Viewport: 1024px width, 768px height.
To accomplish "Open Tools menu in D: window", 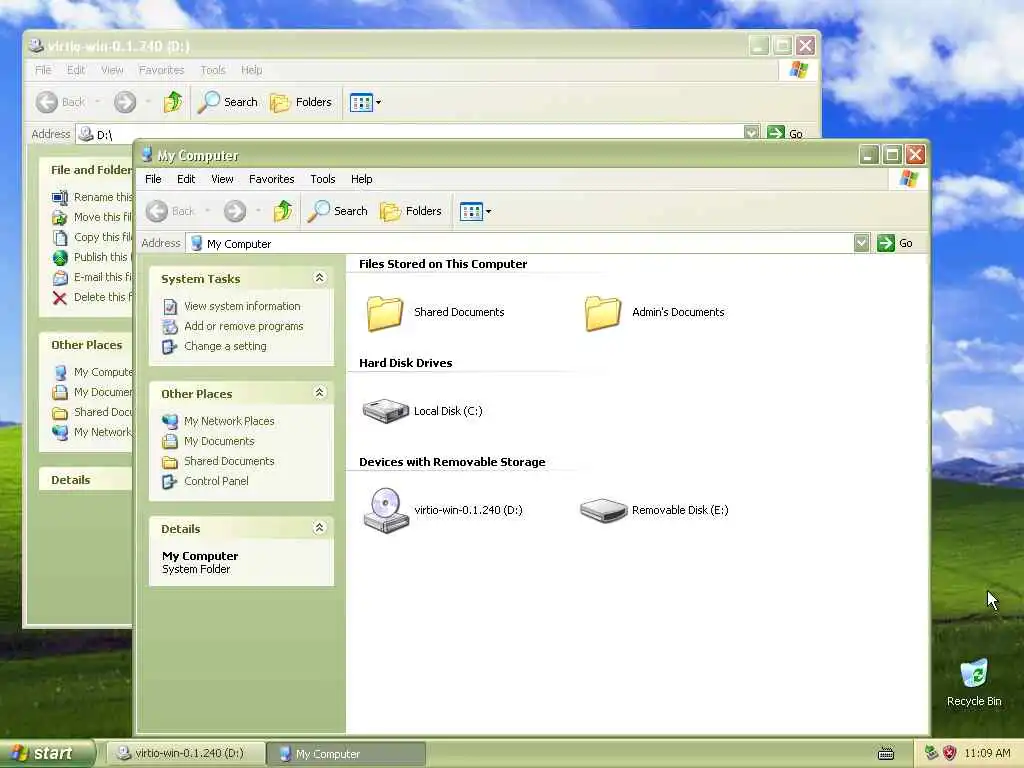I will click(213, 70).
